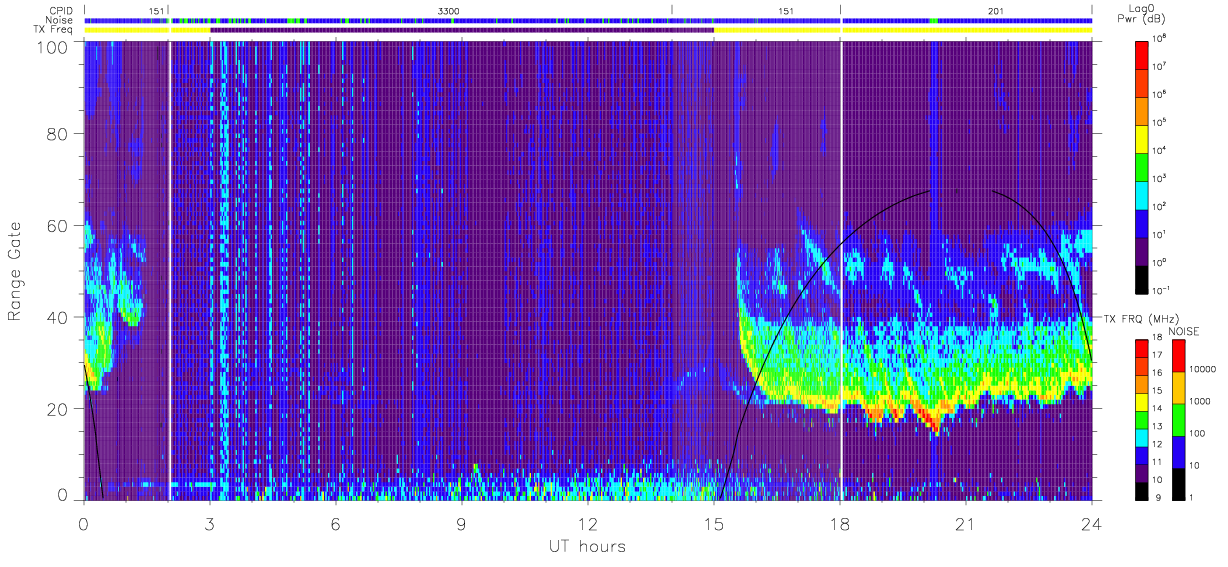
Task: Click the 10000 label on NOISE scale
Action: tap(1203, 370)
